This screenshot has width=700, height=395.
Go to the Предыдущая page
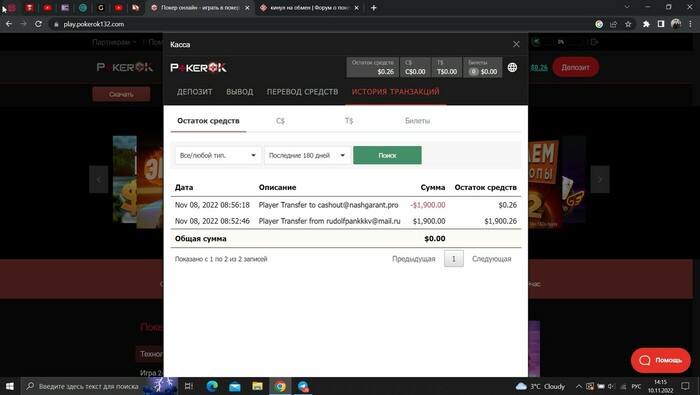pyautogui.click(x=413, y=259)
